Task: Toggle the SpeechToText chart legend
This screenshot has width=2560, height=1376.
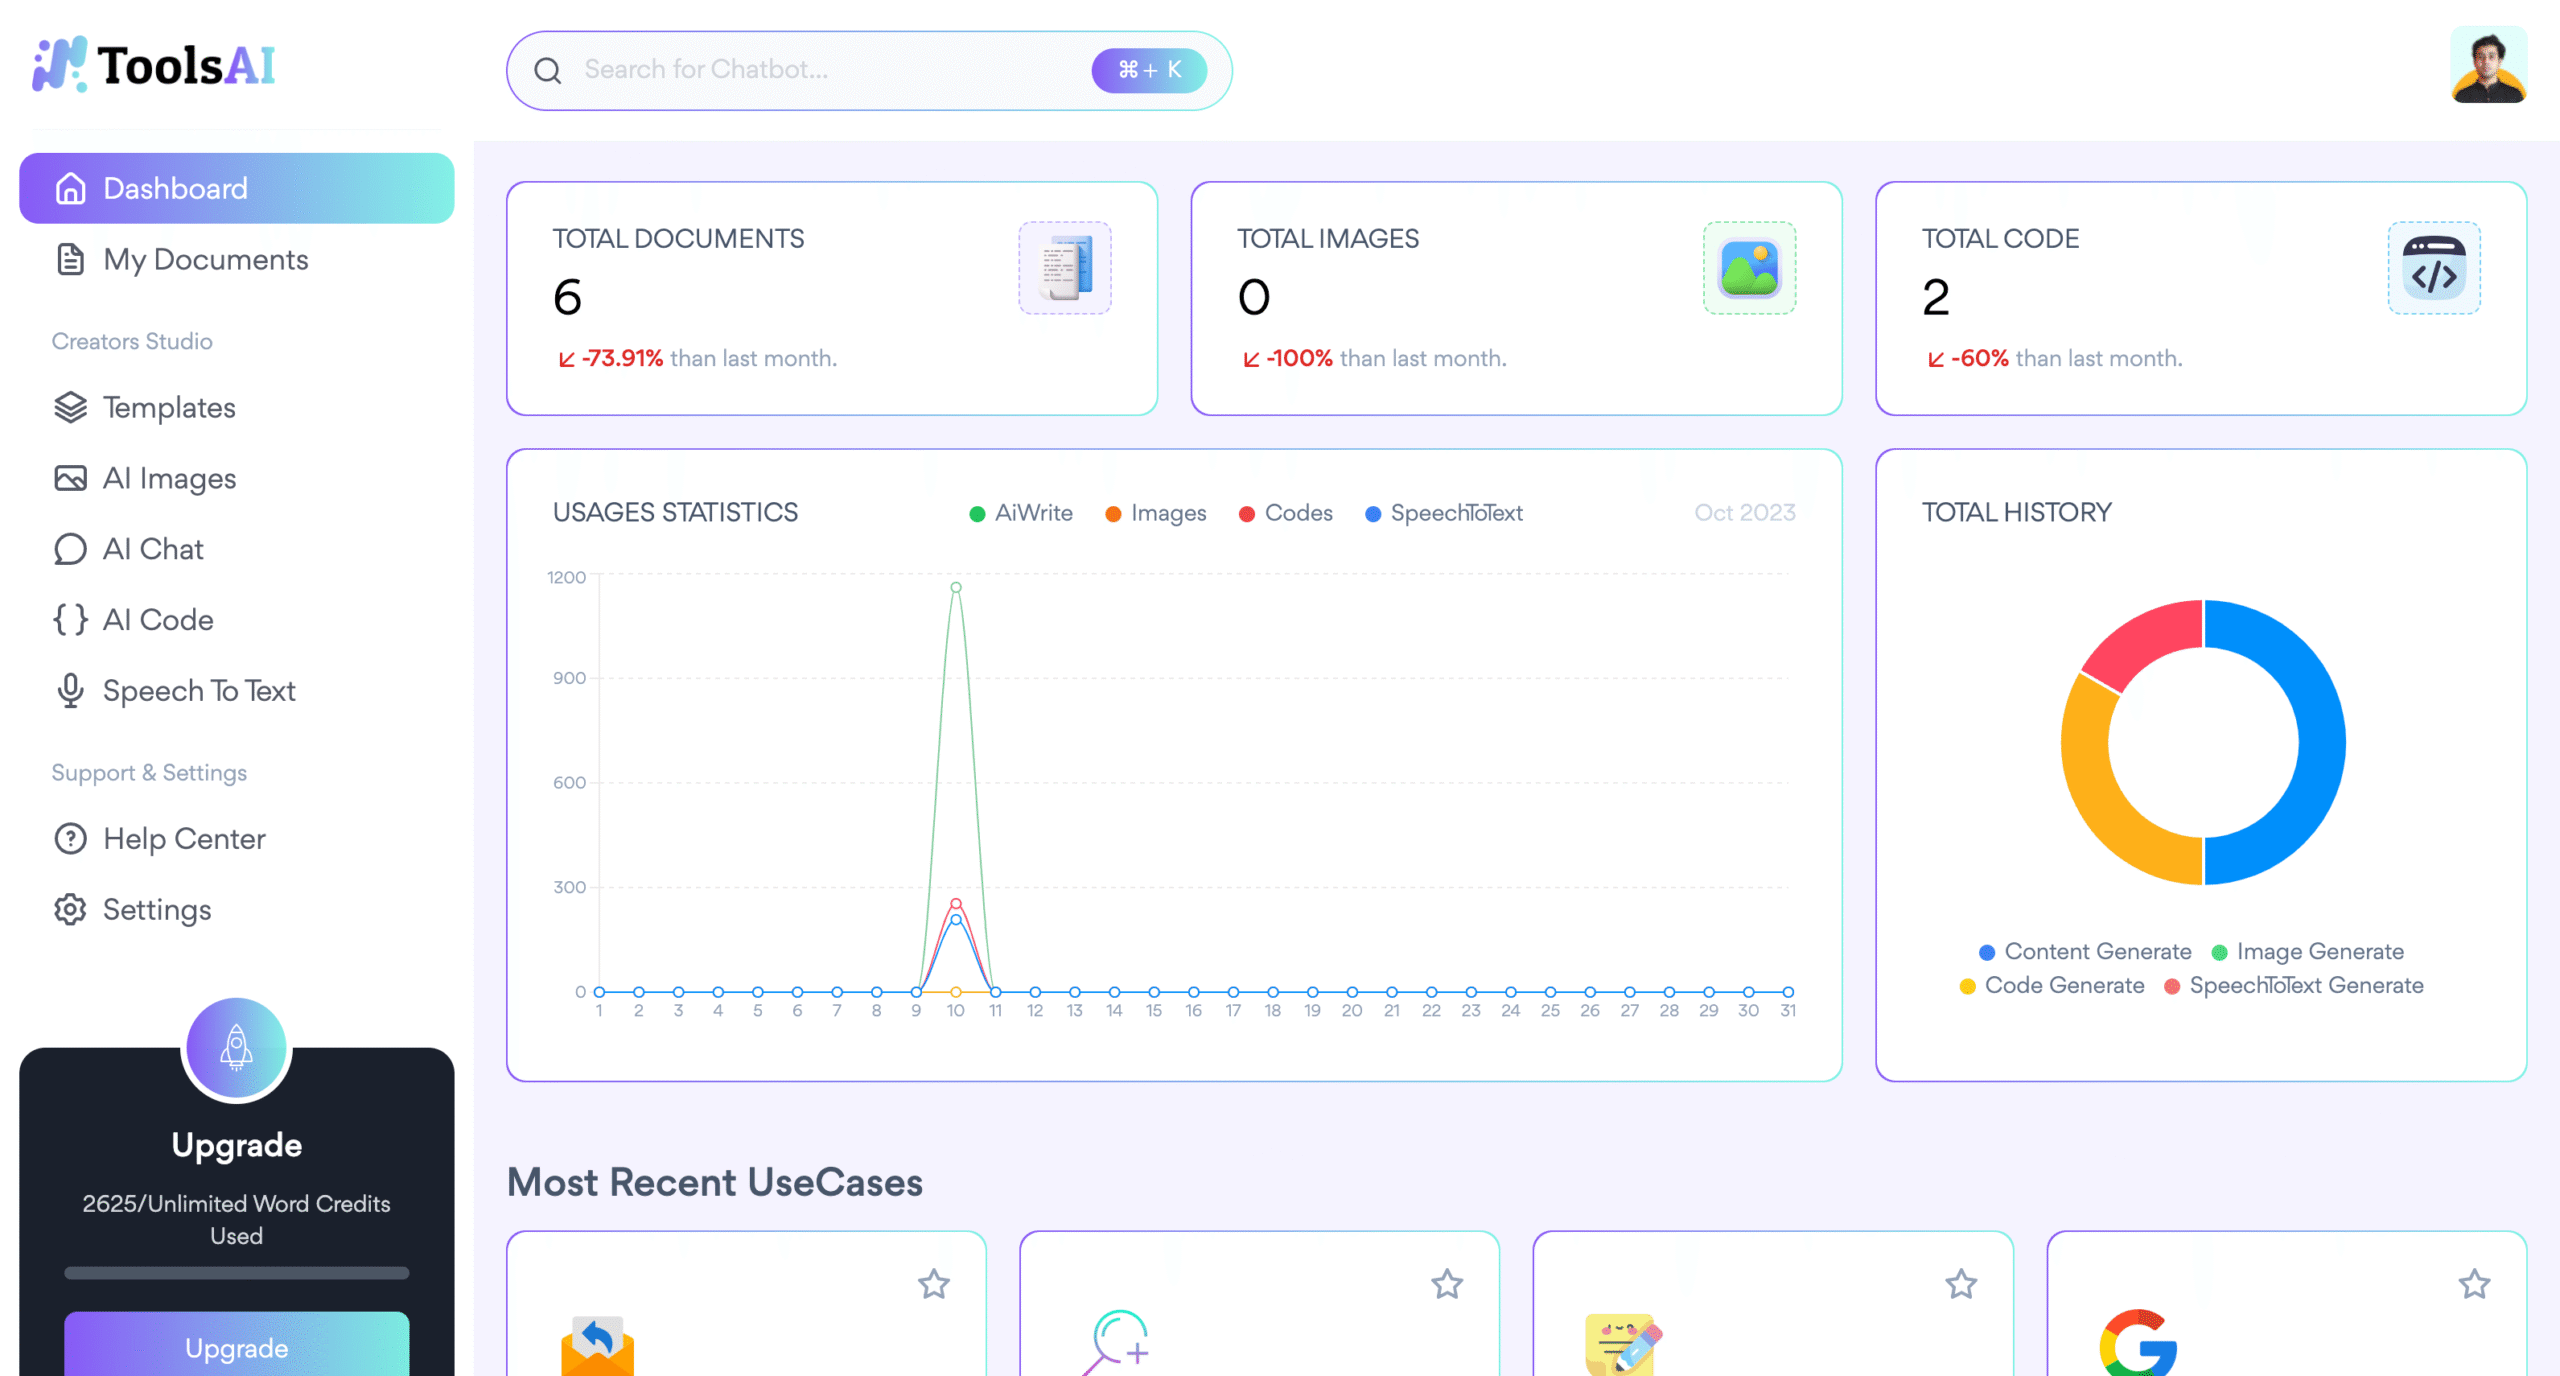Action: [1444, 513]
